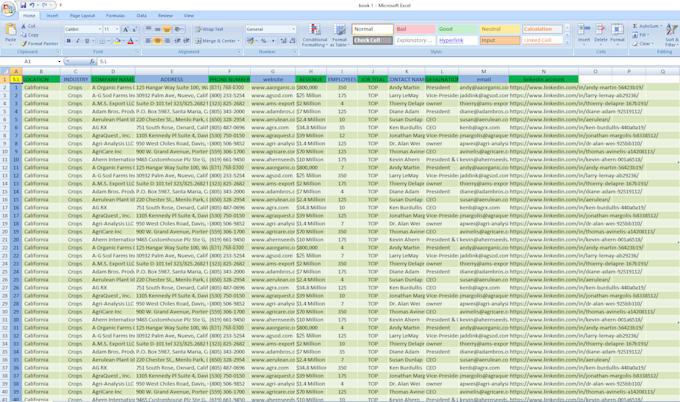Open the View tab
680x402 pixels.
coord(189,16)
